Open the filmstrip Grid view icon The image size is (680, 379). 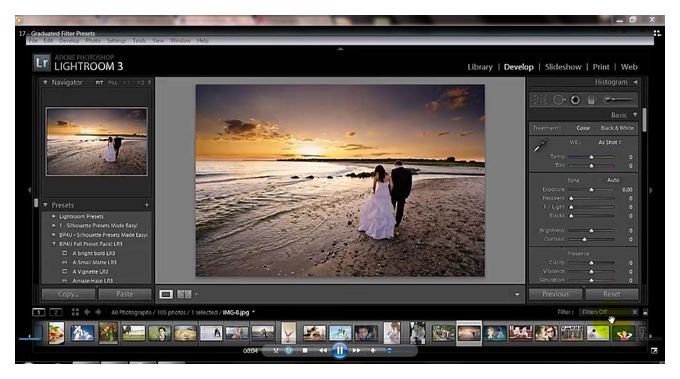point(75,312)
